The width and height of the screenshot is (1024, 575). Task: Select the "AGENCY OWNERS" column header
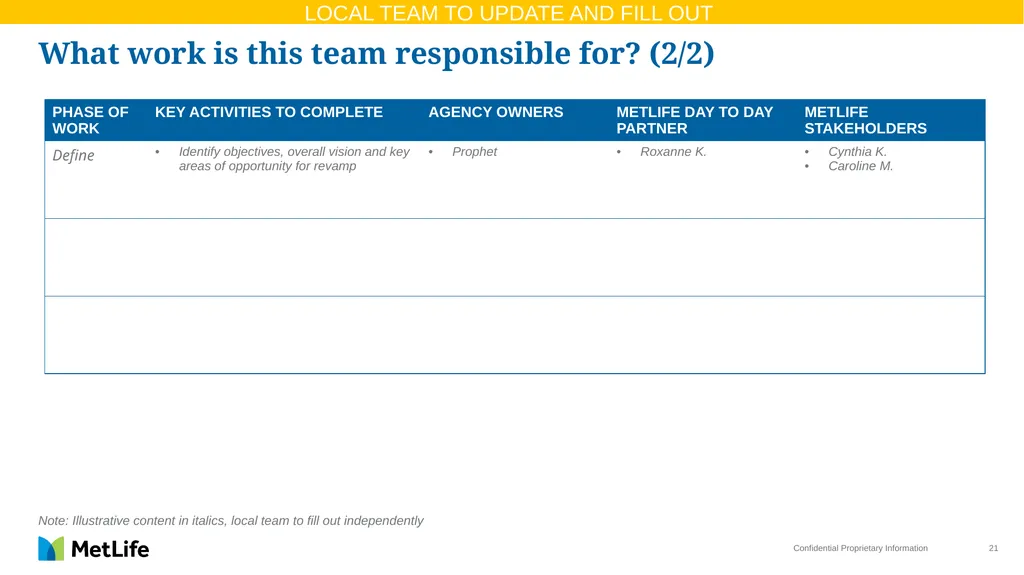(x=496, y=112)
